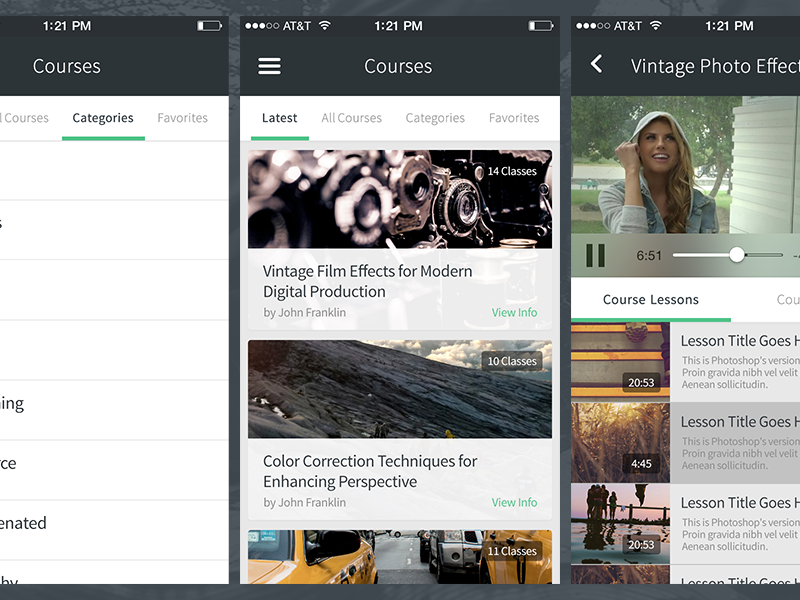Image resolution: width=800 pixels, height=600 pixels.
Task: Tap the 11 Classes badge
Action: tap(512, 551)
